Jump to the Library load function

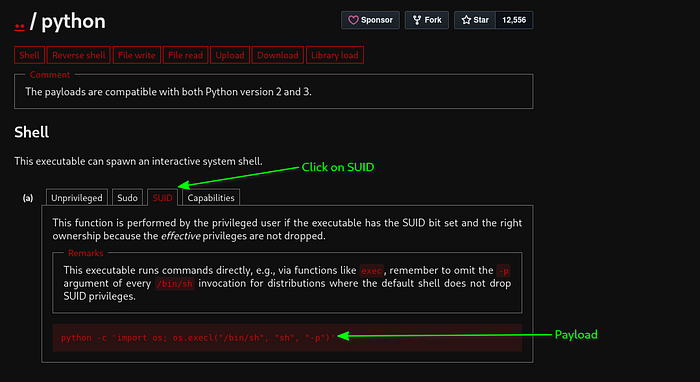click(x=335, y=55)
